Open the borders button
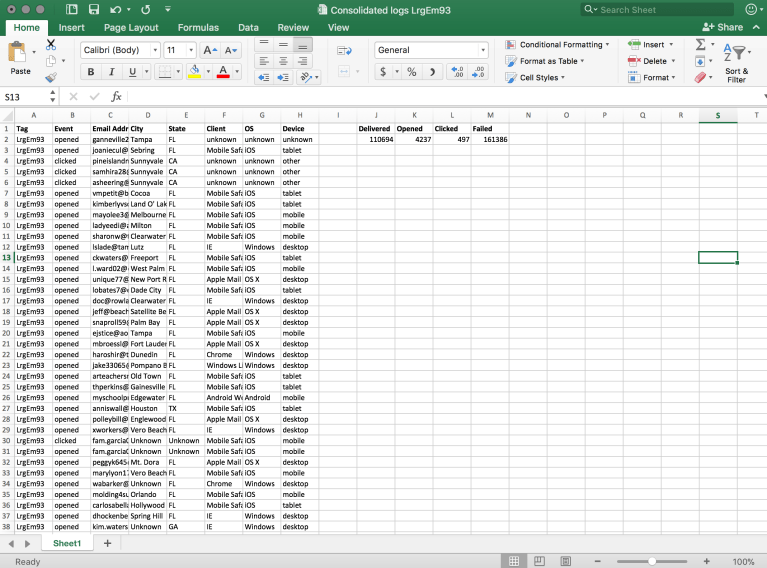The width and height of the screenshot is (767, 568). 165,71
